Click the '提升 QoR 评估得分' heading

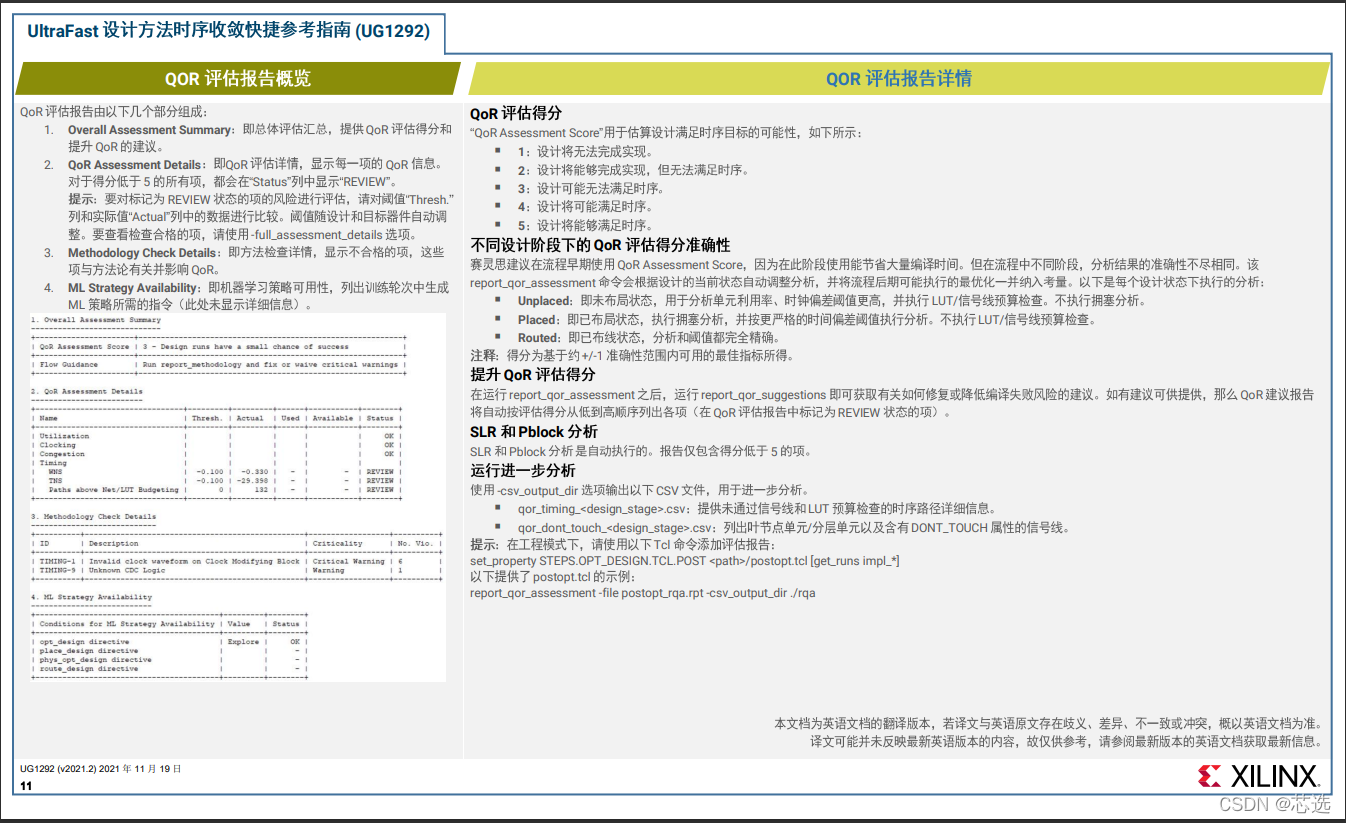tap(533, 375)
